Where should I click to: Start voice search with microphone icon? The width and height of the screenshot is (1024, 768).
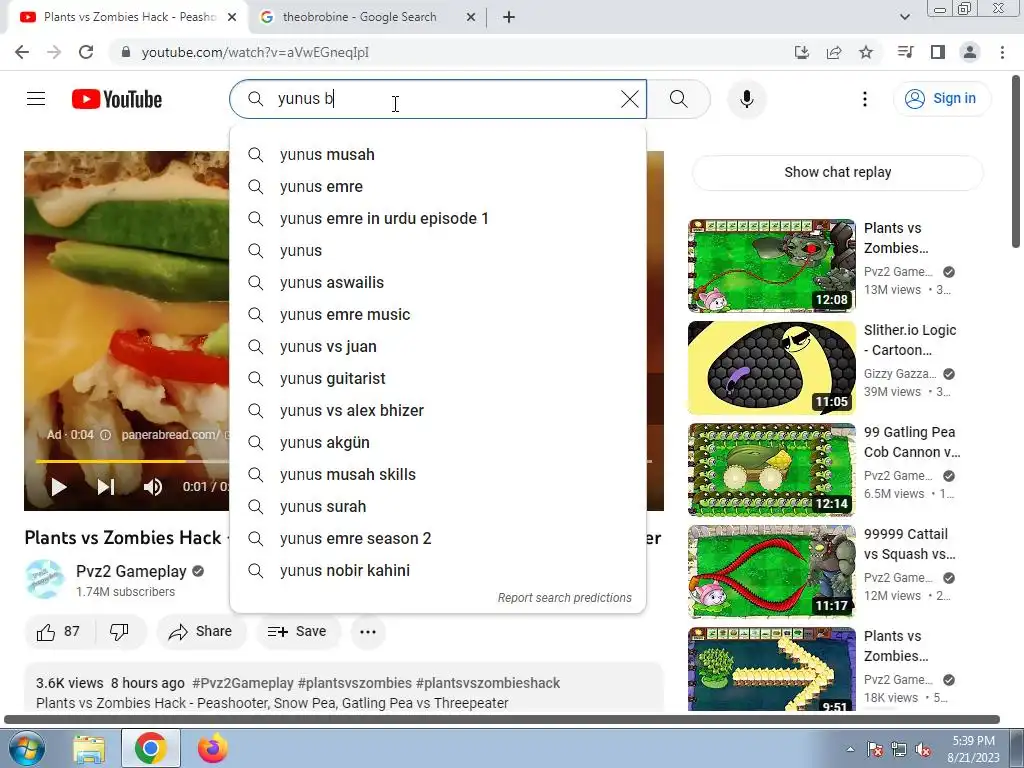pos(747,99)
